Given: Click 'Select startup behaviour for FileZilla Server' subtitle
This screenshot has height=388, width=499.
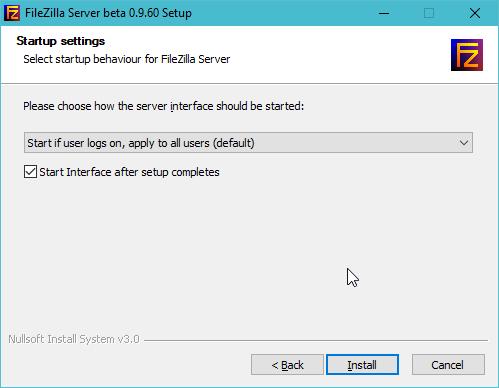Looking at the screenshot, I should pos(127,59).
